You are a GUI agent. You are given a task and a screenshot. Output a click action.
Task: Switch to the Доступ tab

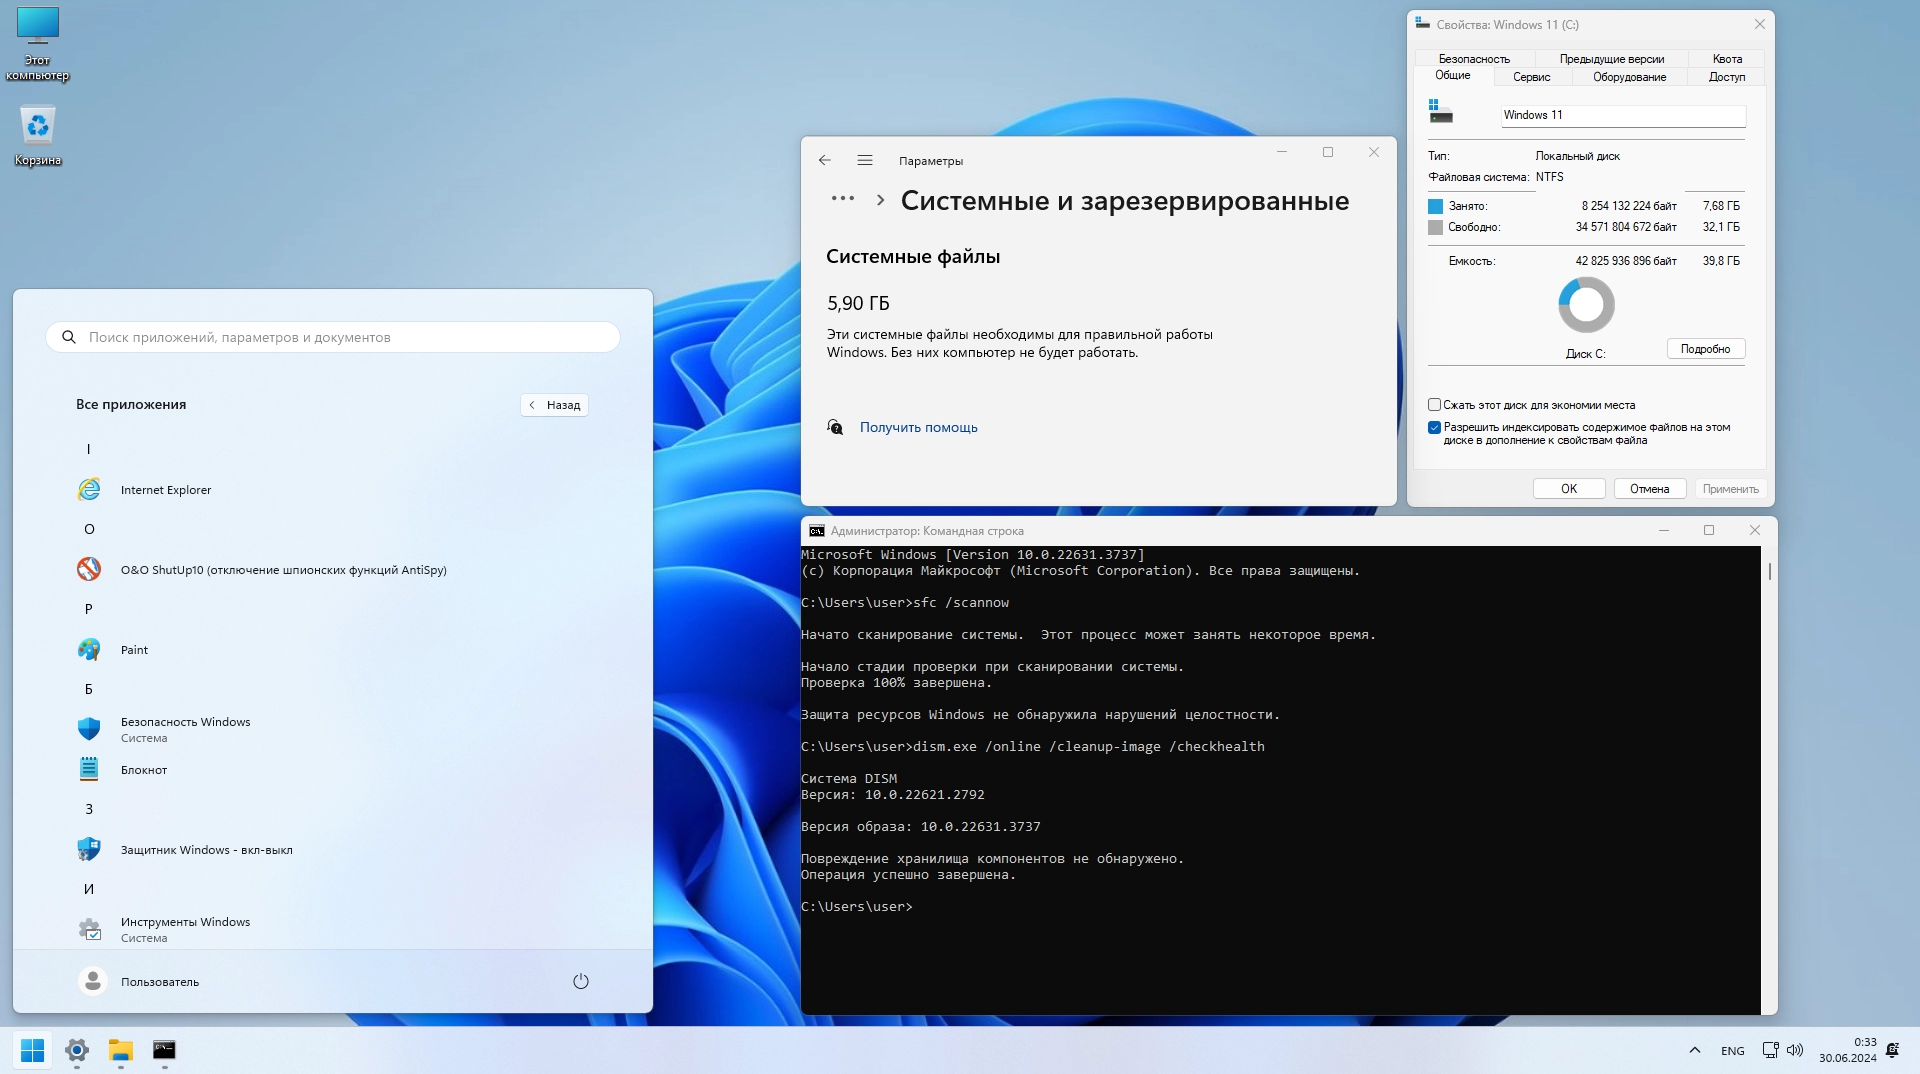[1727, 77]
